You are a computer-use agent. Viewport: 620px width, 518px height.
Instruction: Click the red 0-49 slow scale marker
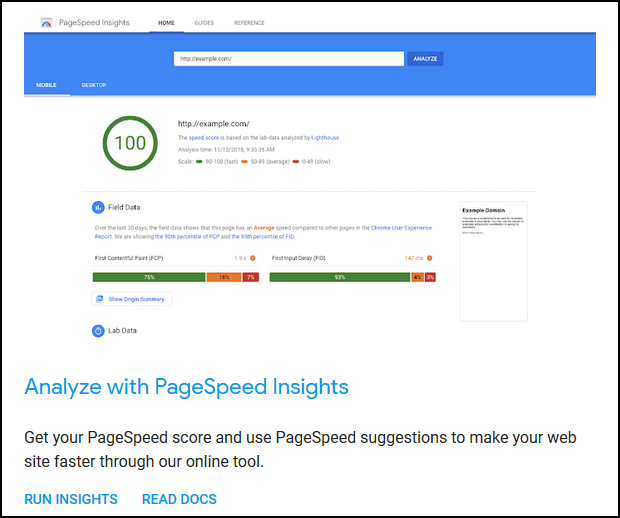(x=296, y=161)
